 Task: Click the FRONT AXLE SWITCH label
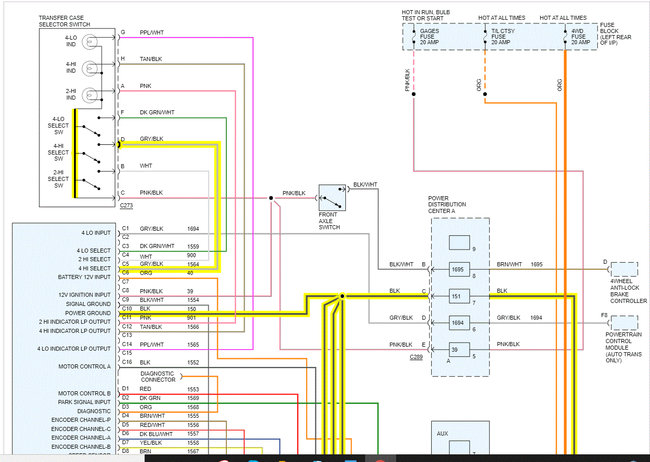[329, 221]
